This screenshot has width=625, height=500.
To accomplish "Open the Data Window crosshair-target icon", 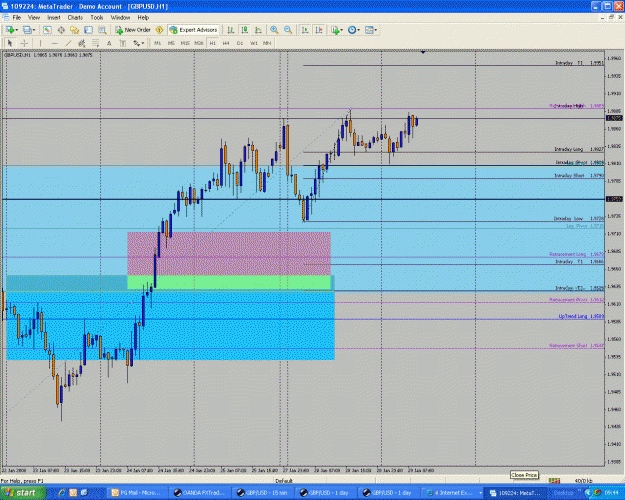I will (x=61, y=30).
